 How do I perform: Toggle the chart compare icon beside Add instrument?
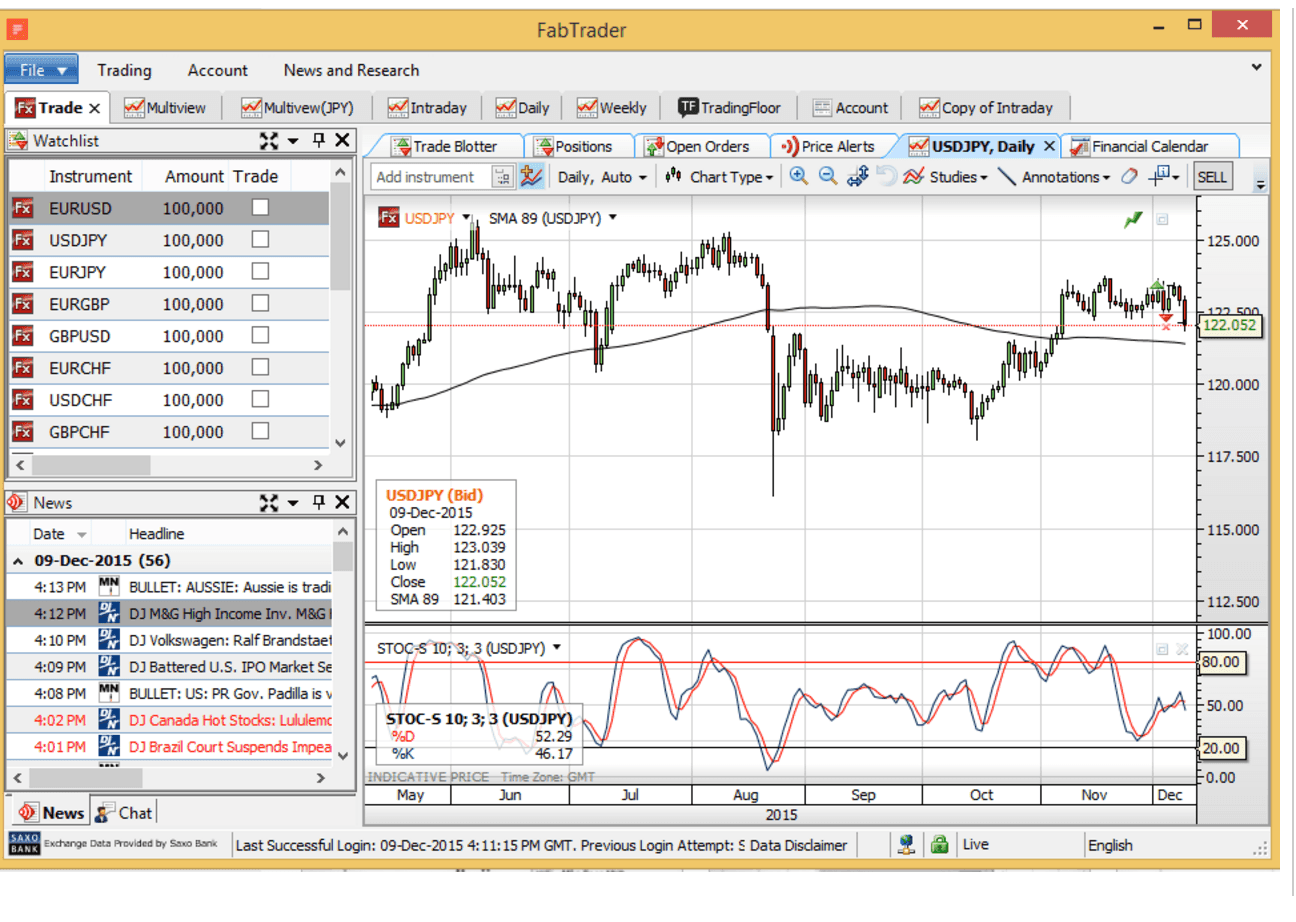point(531,176)
